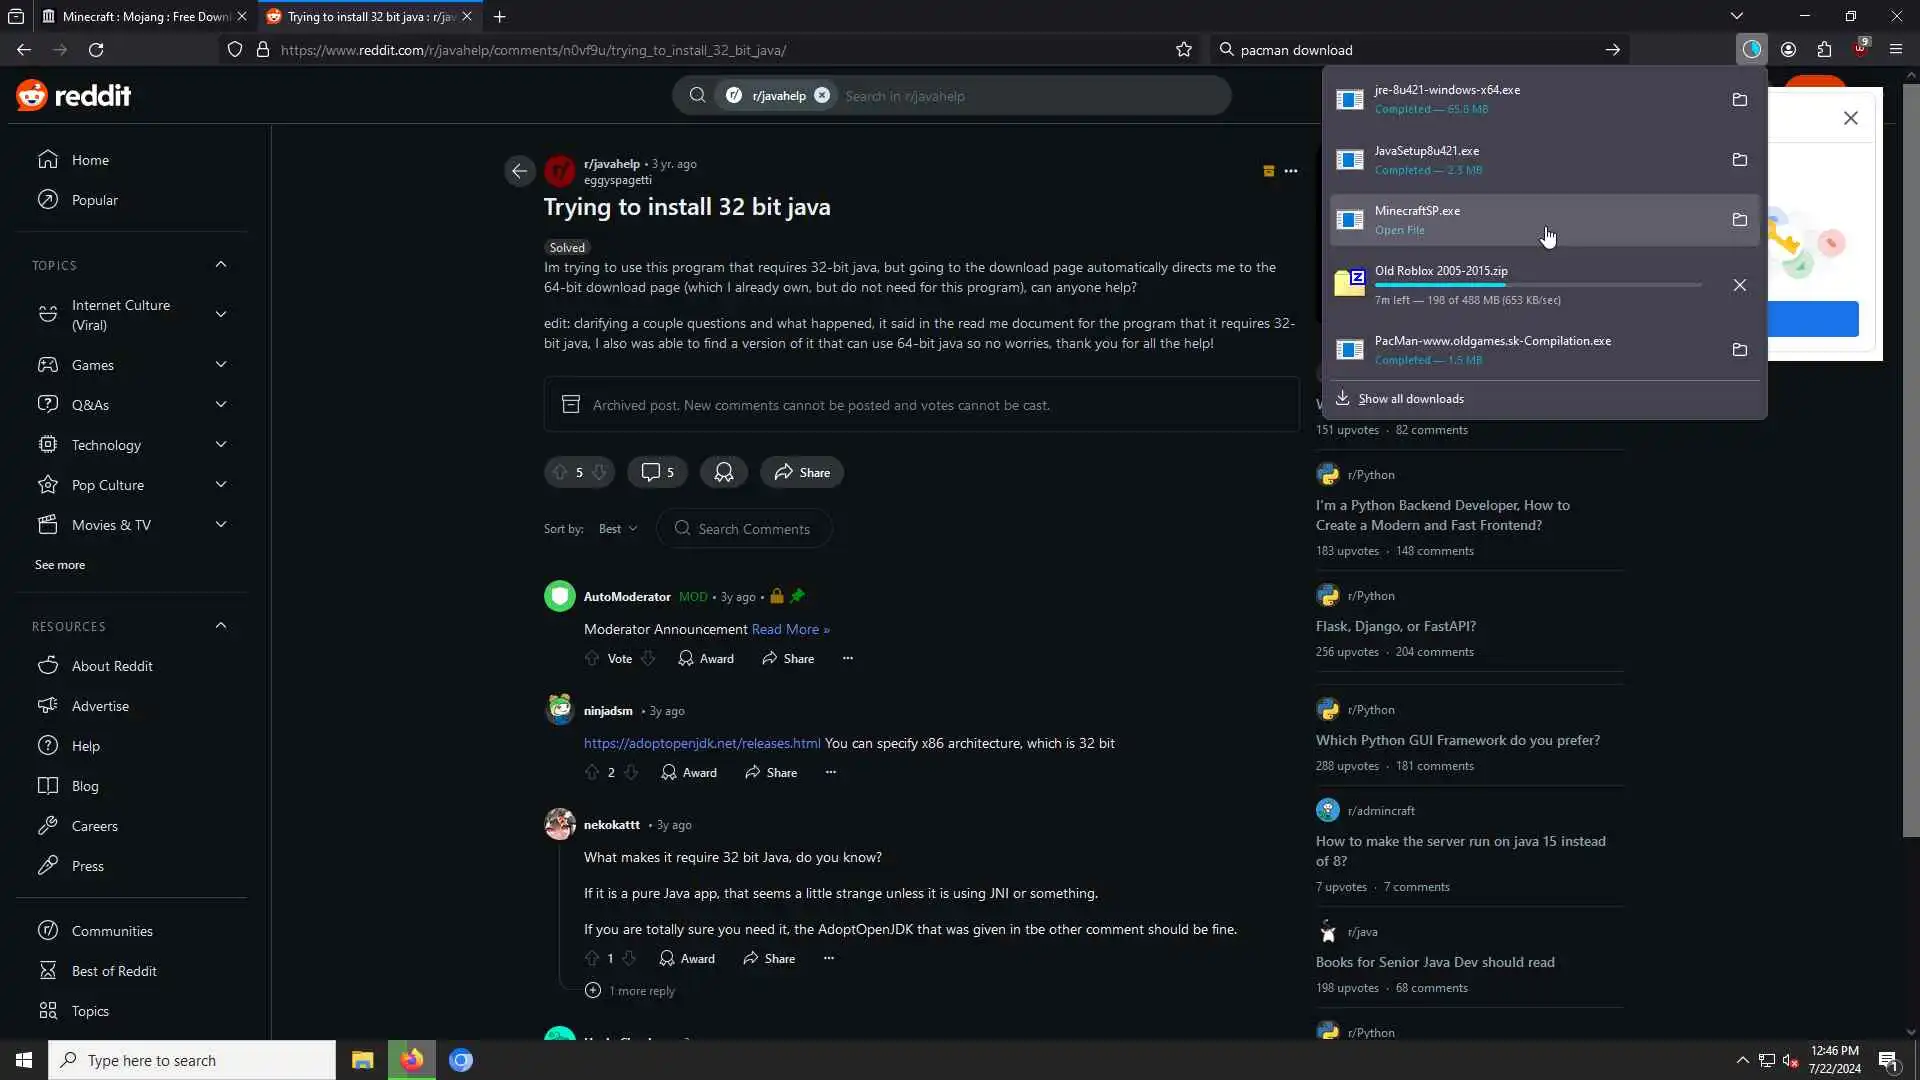The height and width of the screenshot is (1080, 1920).
Task: Click Show all downloads
Action: (x=1410, y=398)
